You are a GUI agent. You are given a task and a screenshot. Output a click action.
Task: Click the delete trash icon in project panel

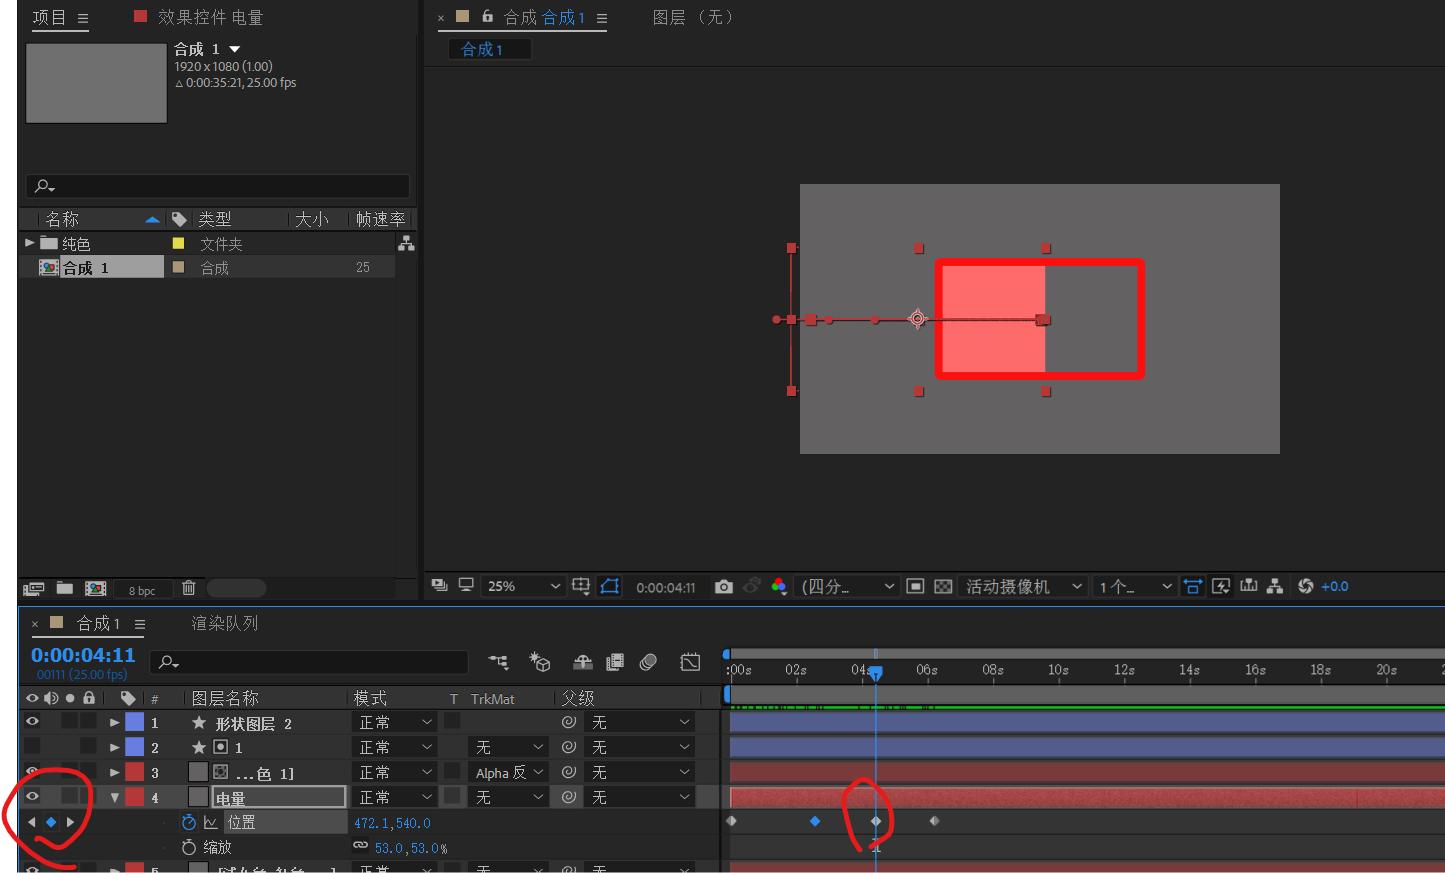[188, 588]
